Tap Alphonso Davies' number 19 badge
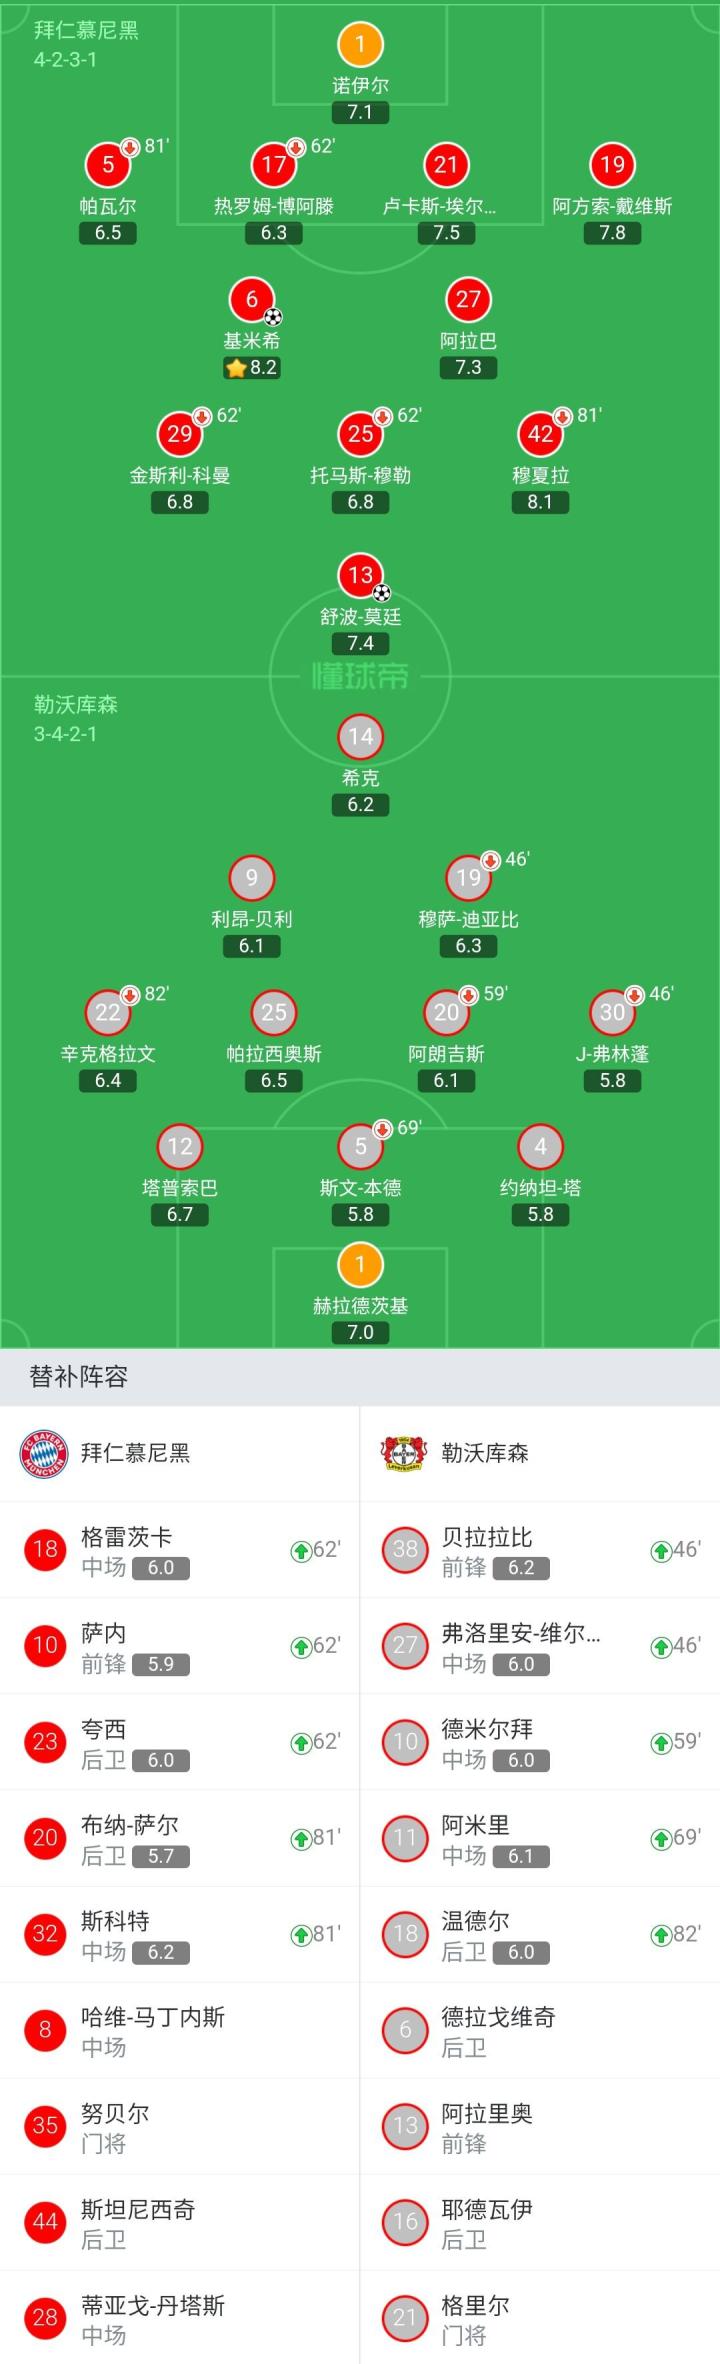Viewport: 720px width, 2364px height. 612,165
